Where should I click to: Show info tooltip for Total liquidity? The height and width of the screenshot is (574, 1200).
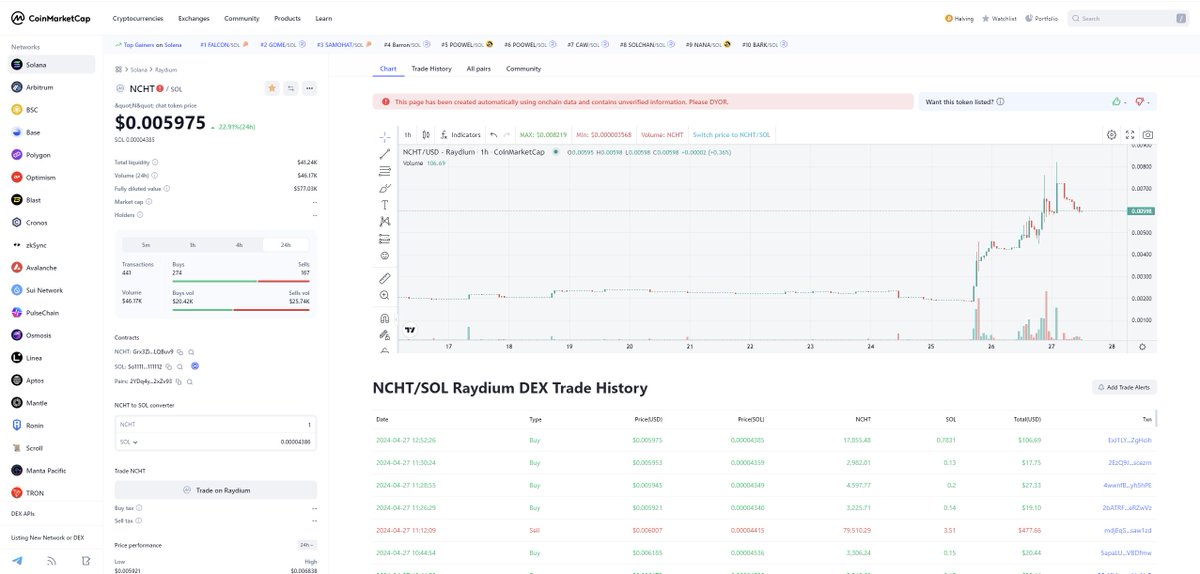155,161
